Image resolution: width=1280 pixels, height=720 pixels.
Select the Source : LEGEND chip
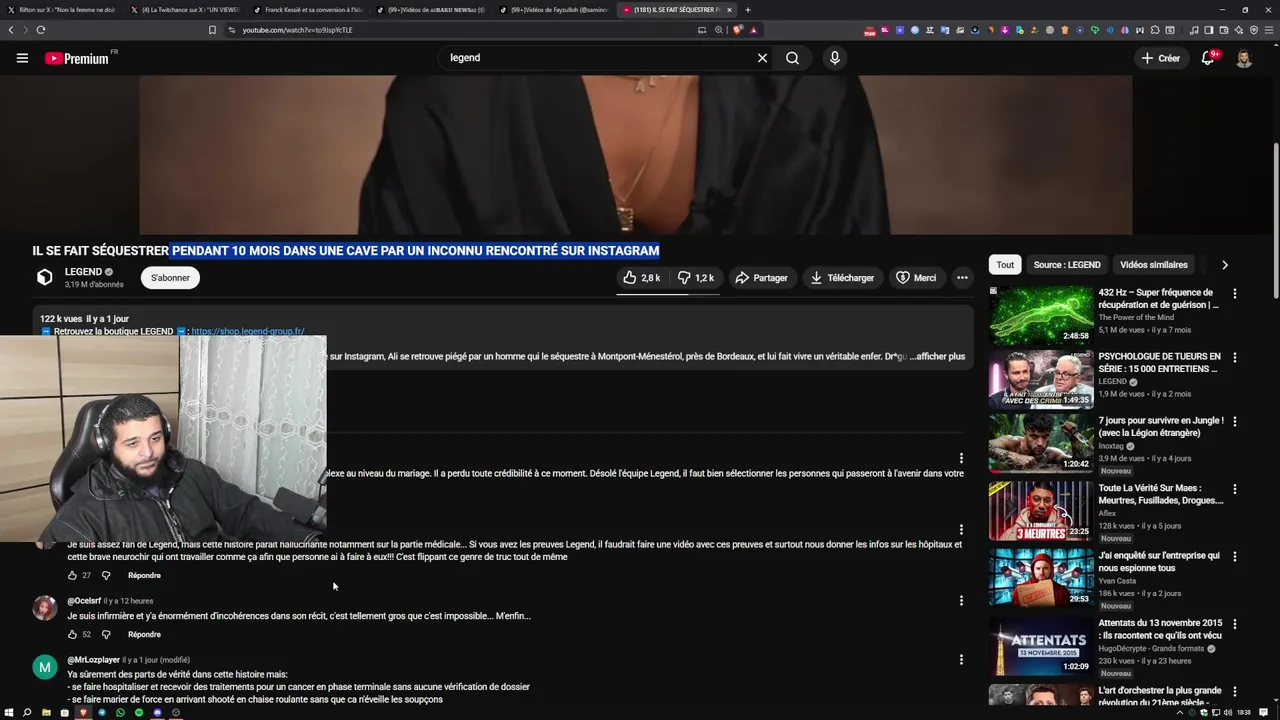point(1067,265)
